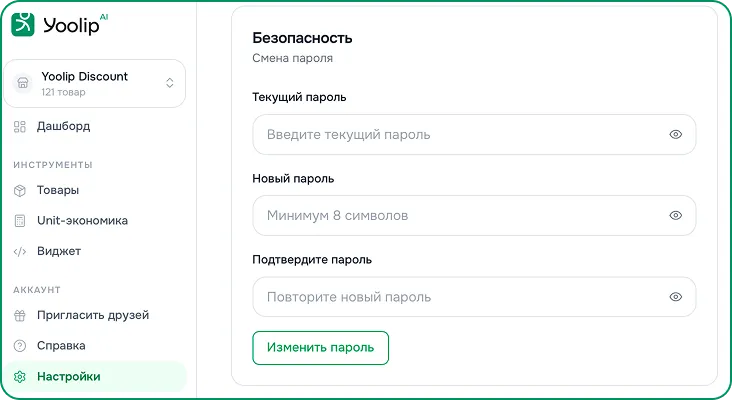Toggle visibility of the new password field
The height and width of the screenshot is (400, 732).
coord(676,215)
